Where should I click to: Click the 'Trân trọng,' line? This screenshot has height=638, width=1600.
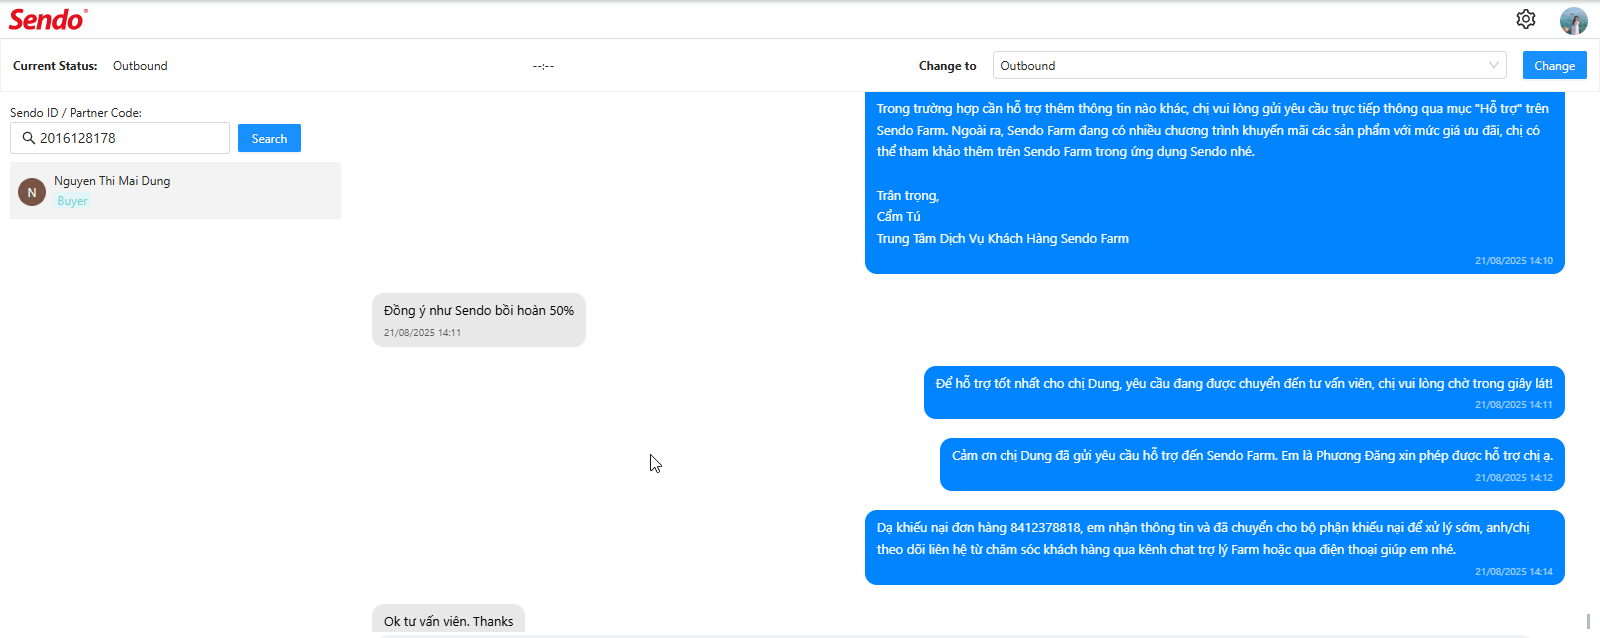907,196
